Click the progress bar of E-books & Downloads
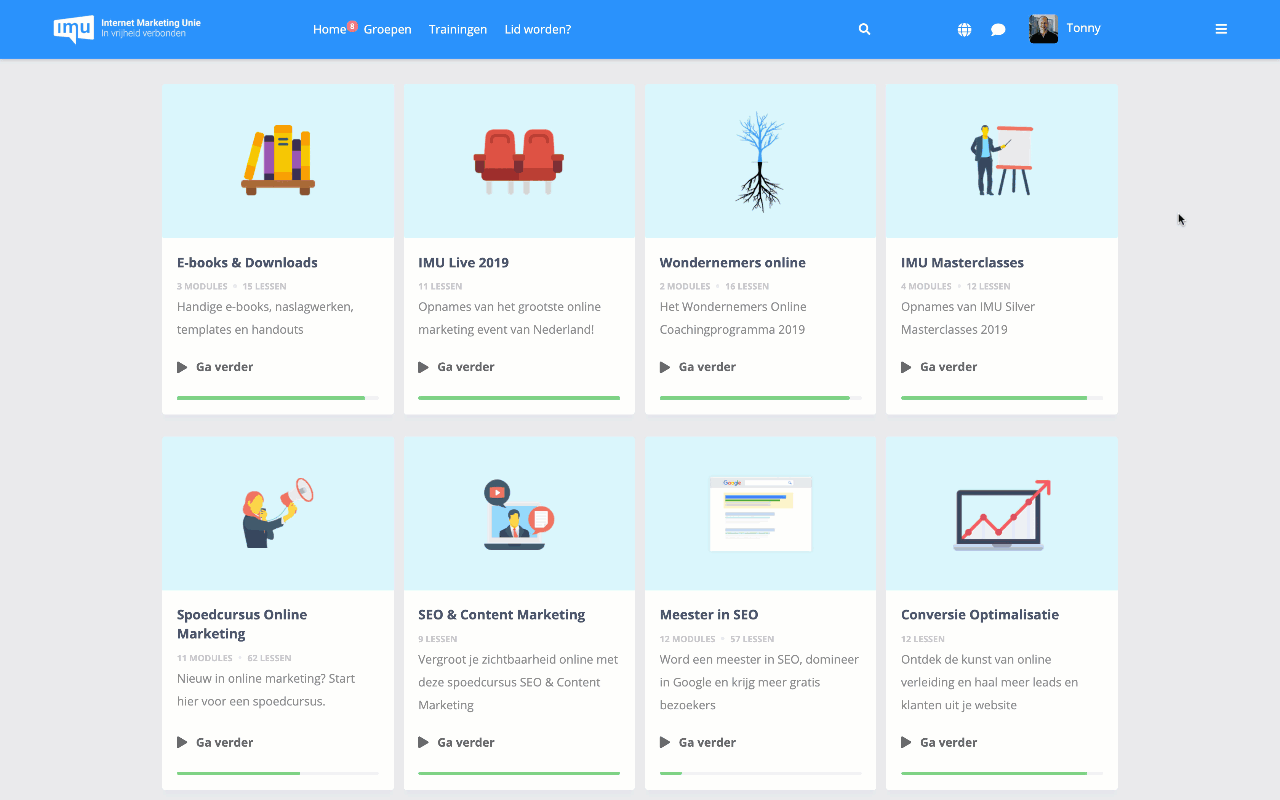This screenshot has width=1280, height=800. 278,398
